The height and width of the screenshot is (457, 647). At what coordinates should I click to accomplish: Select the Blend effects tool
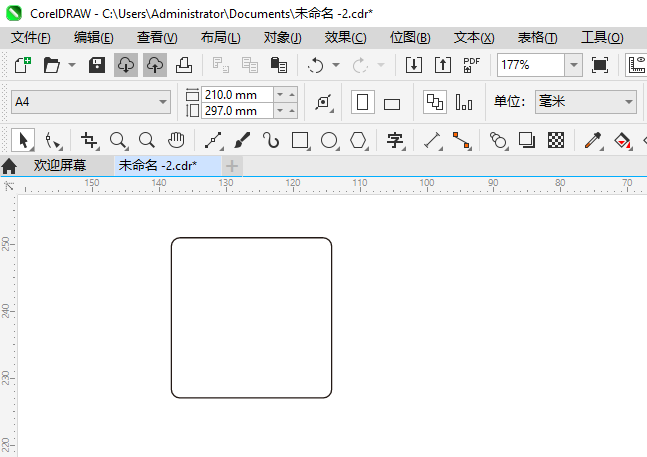(498, 141)
